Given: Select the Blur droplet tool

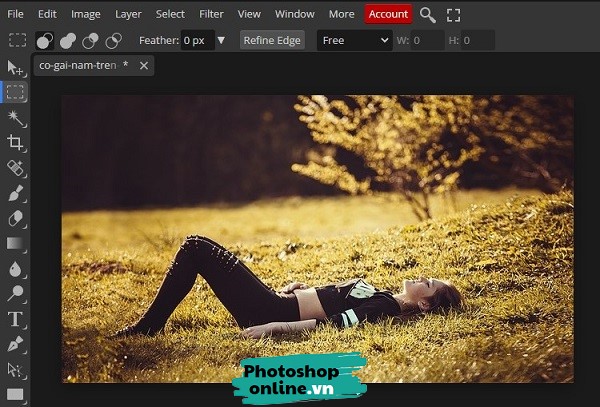Looking at the screenshot, I should click(15, 268).
